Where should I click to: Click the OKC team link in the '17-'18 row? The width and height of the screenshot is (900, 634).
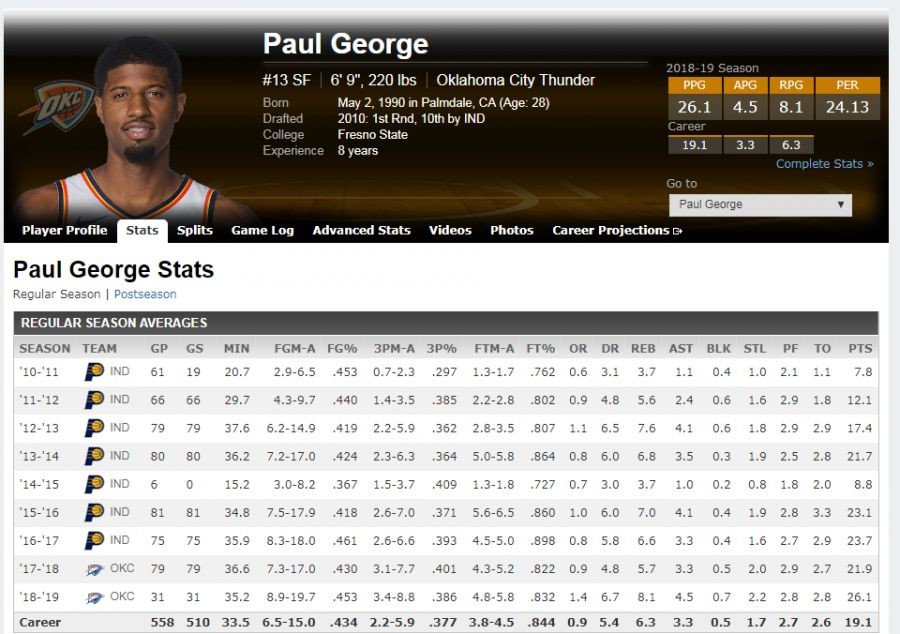pyautogui.click(x=122, y=568)
